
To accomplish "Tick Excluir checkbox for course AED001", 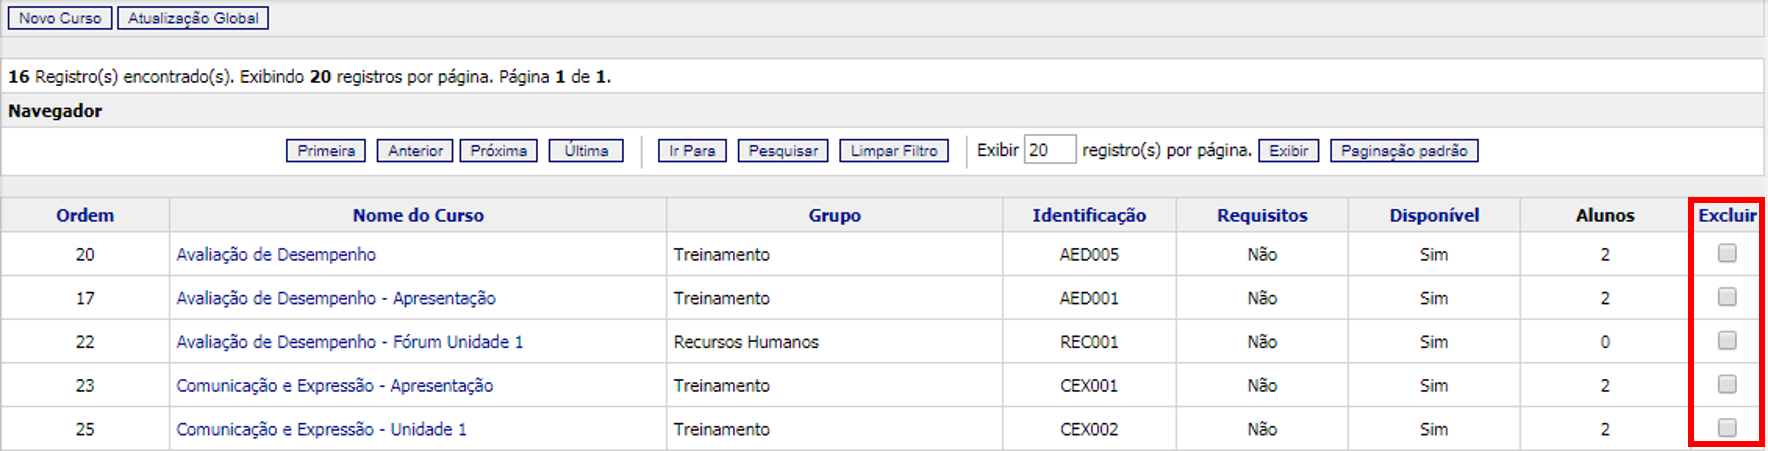I will [x=1727, y=297].
